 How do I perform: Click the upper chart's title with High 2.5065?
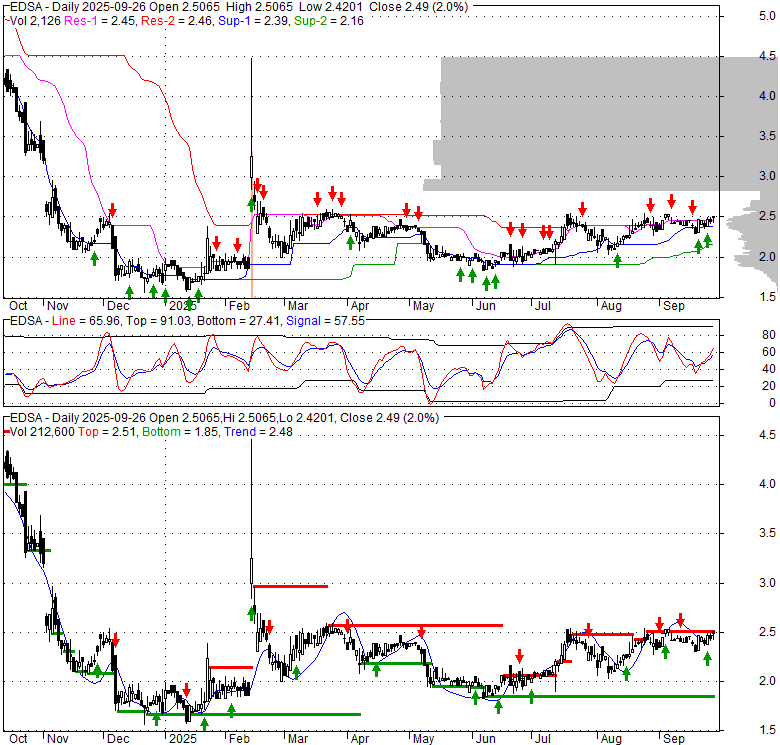[239, 7]
